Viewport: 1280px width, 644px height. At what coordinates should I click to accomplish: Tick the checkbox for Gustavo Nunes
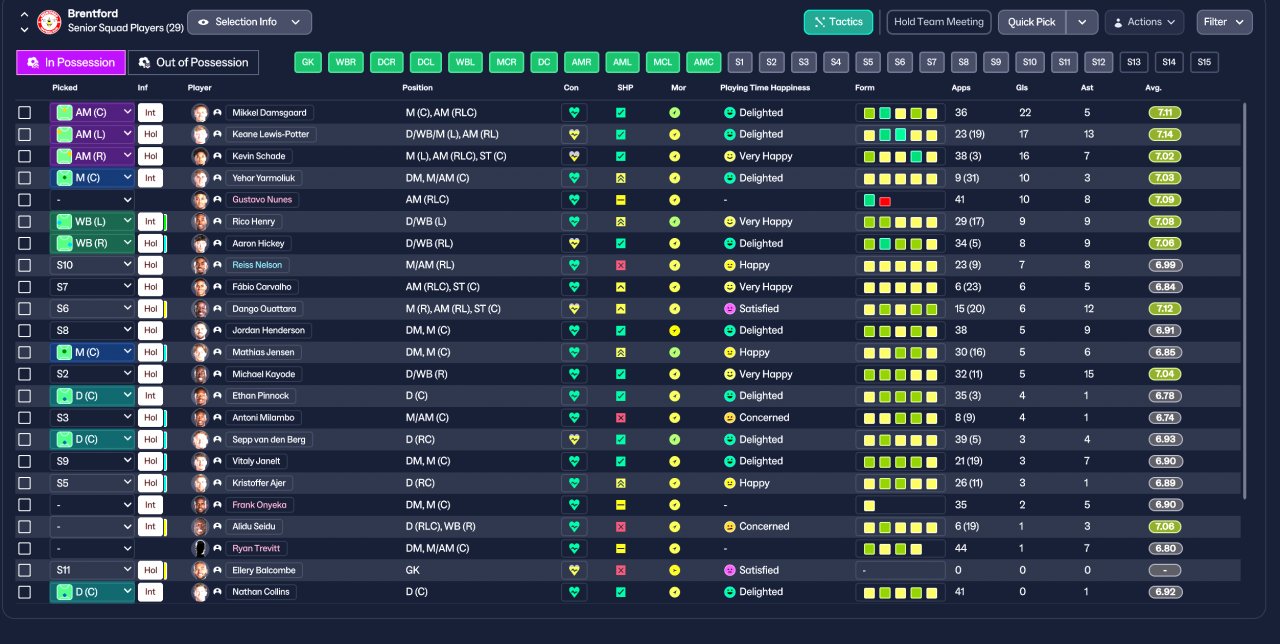25,200
